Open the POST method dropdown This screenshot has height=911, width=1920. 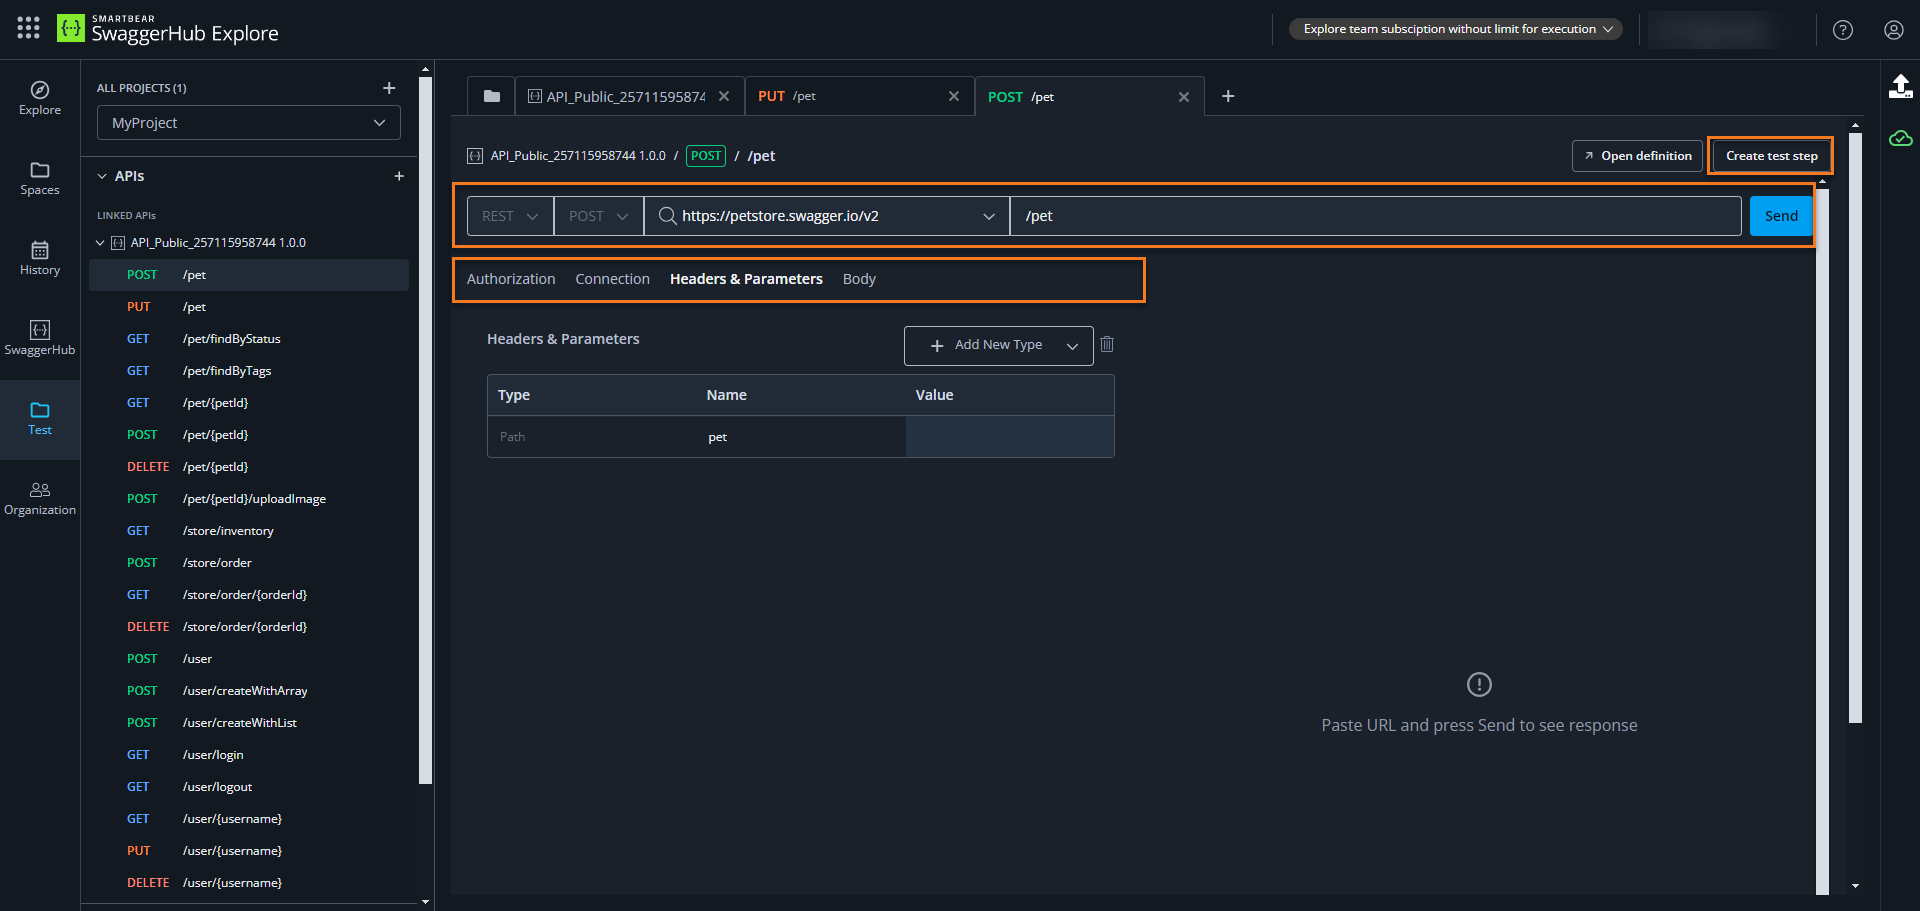click(598, 216)
